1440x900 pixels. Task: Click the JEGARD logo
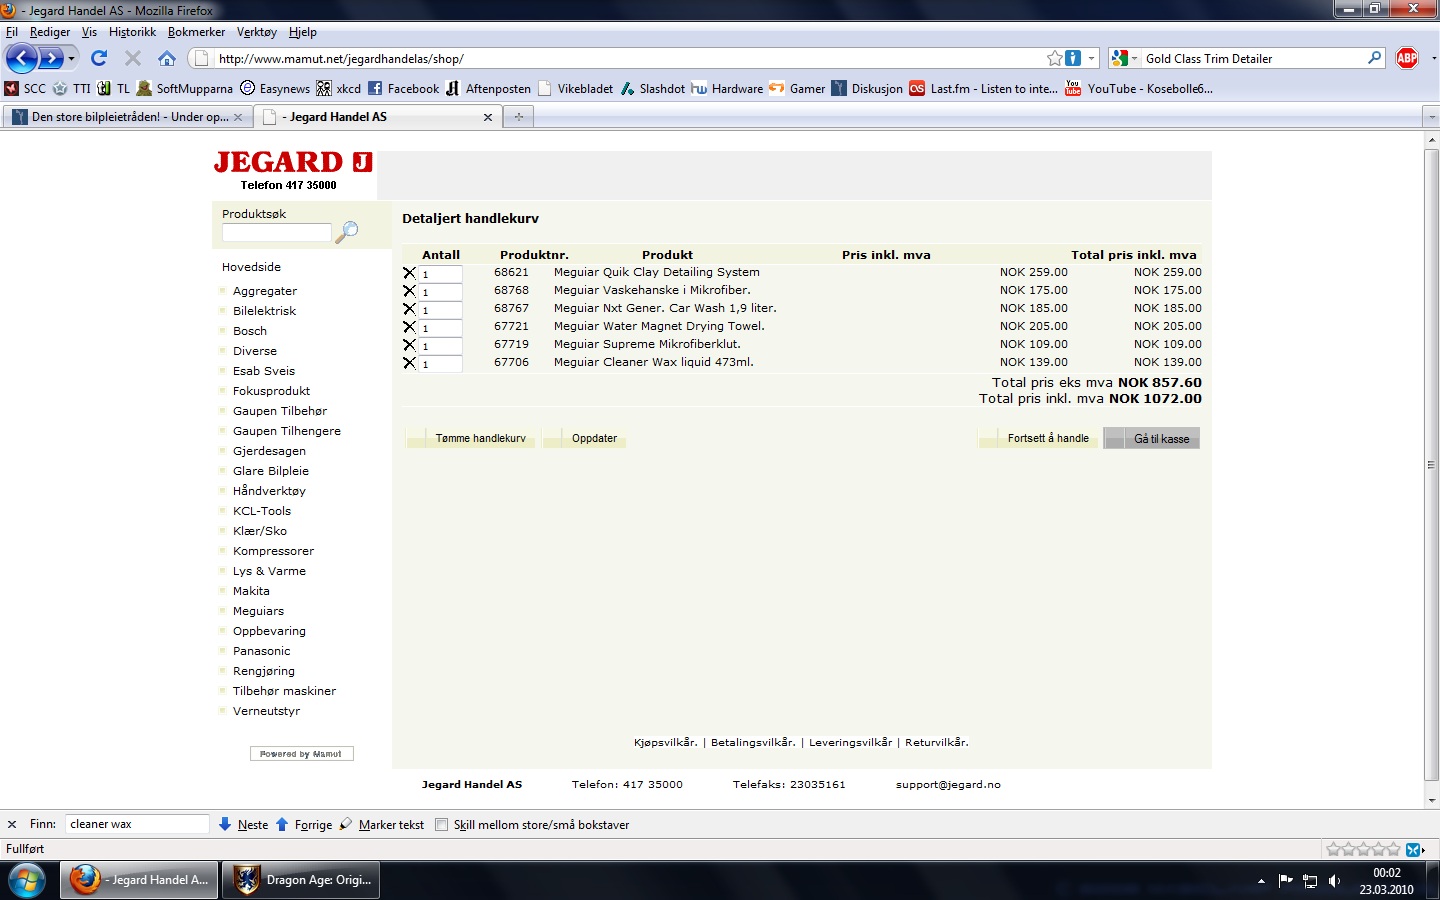pyautogui.click(x=293, y=162)
